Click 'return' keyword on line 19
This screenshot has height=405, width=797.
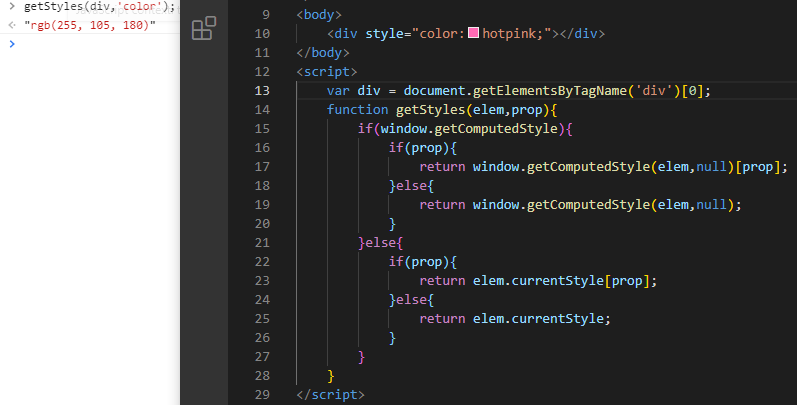tap(442, 205)
